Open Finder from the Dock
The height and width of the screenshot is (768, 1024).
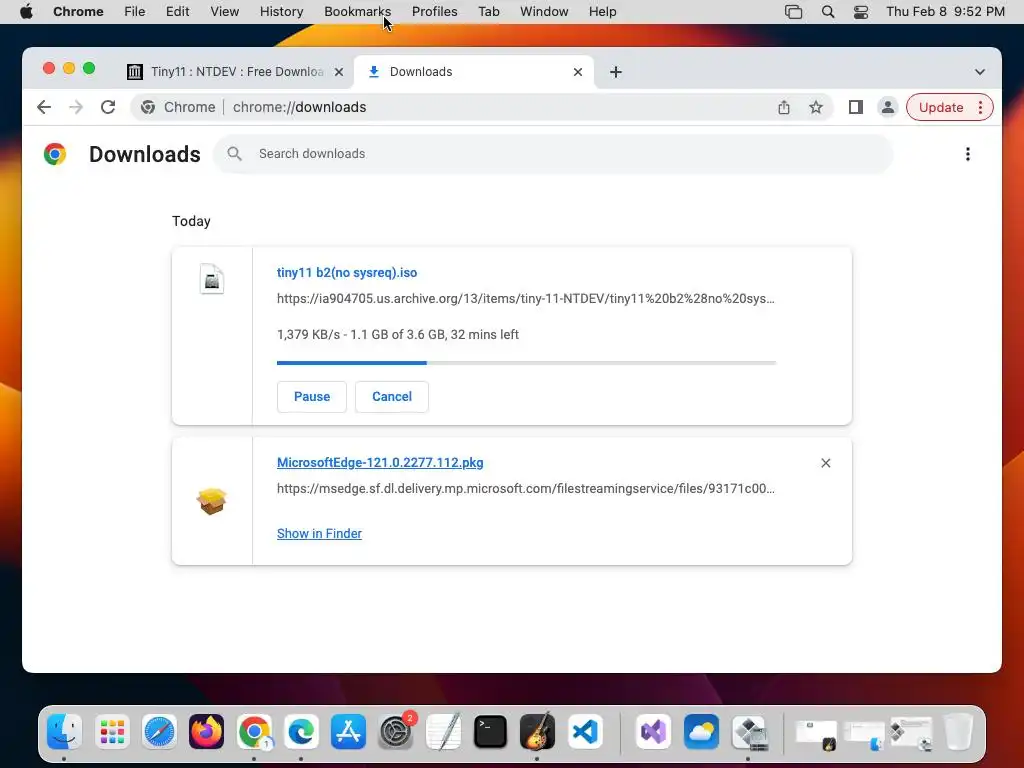point(65,731)
